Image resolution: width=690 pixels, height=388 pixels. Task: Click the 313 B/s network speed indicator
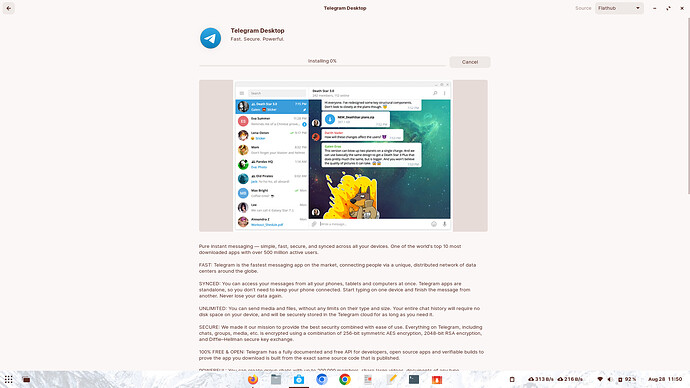pyautogui.click(x=541, y=379)
